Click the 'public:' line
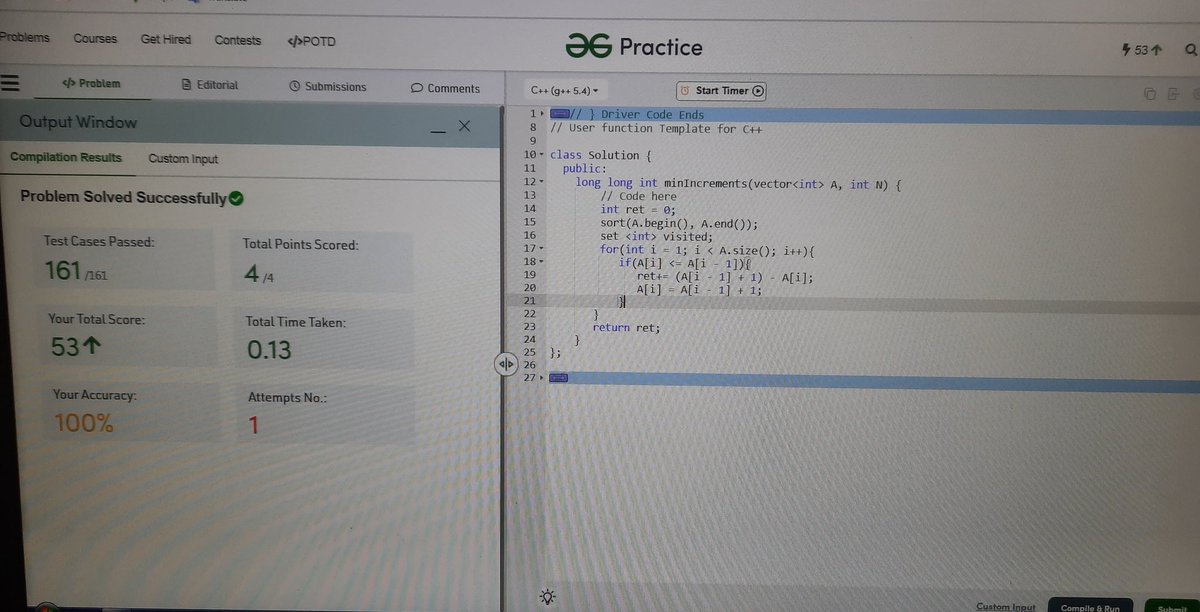 (584, 169)
